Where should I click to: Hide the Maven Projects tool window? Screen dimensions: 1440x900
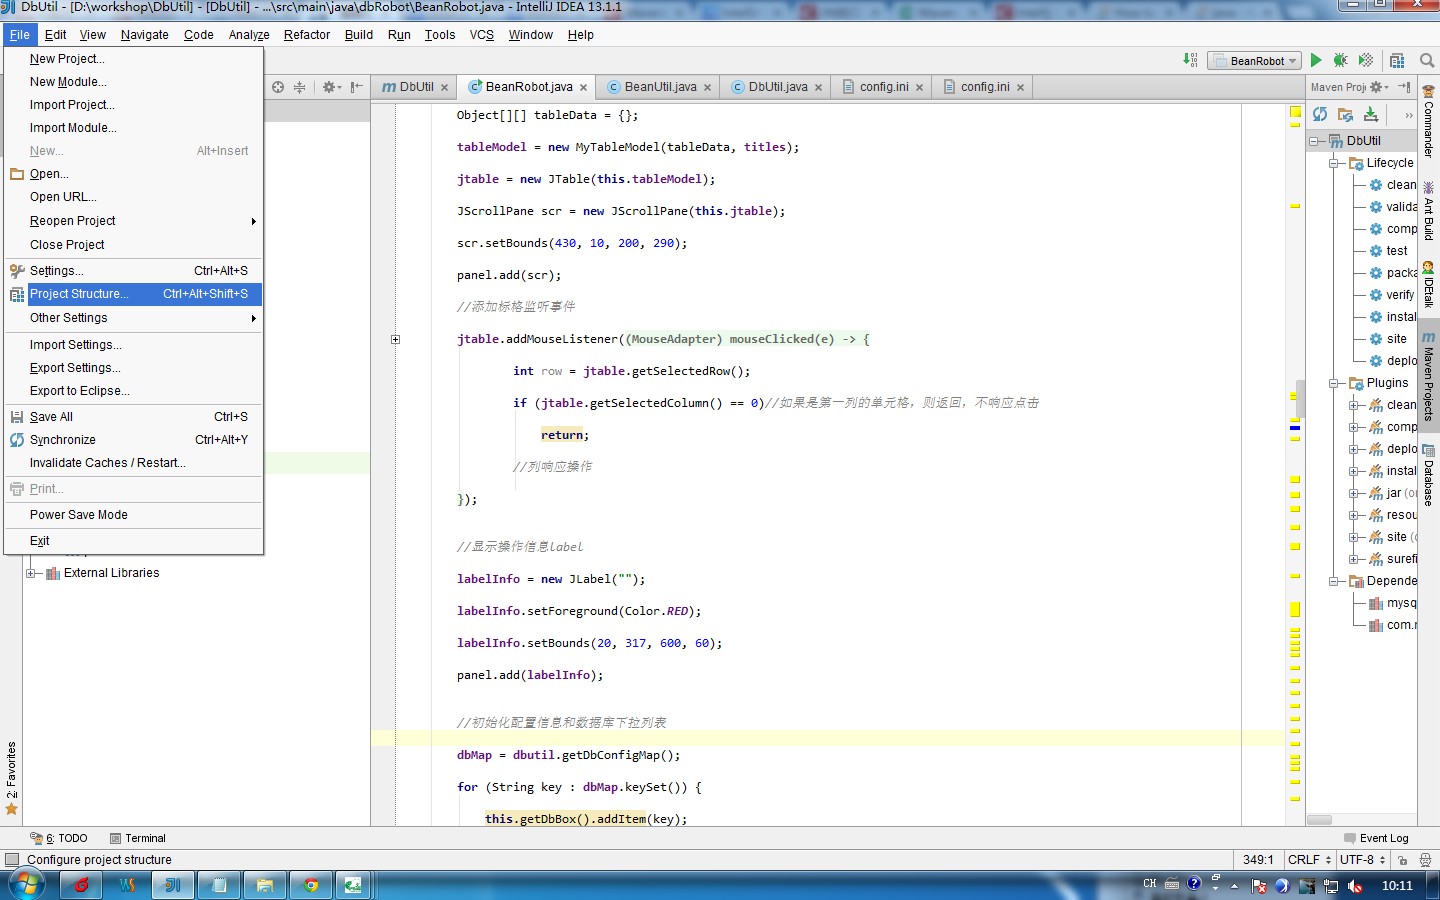(1404, 87)
